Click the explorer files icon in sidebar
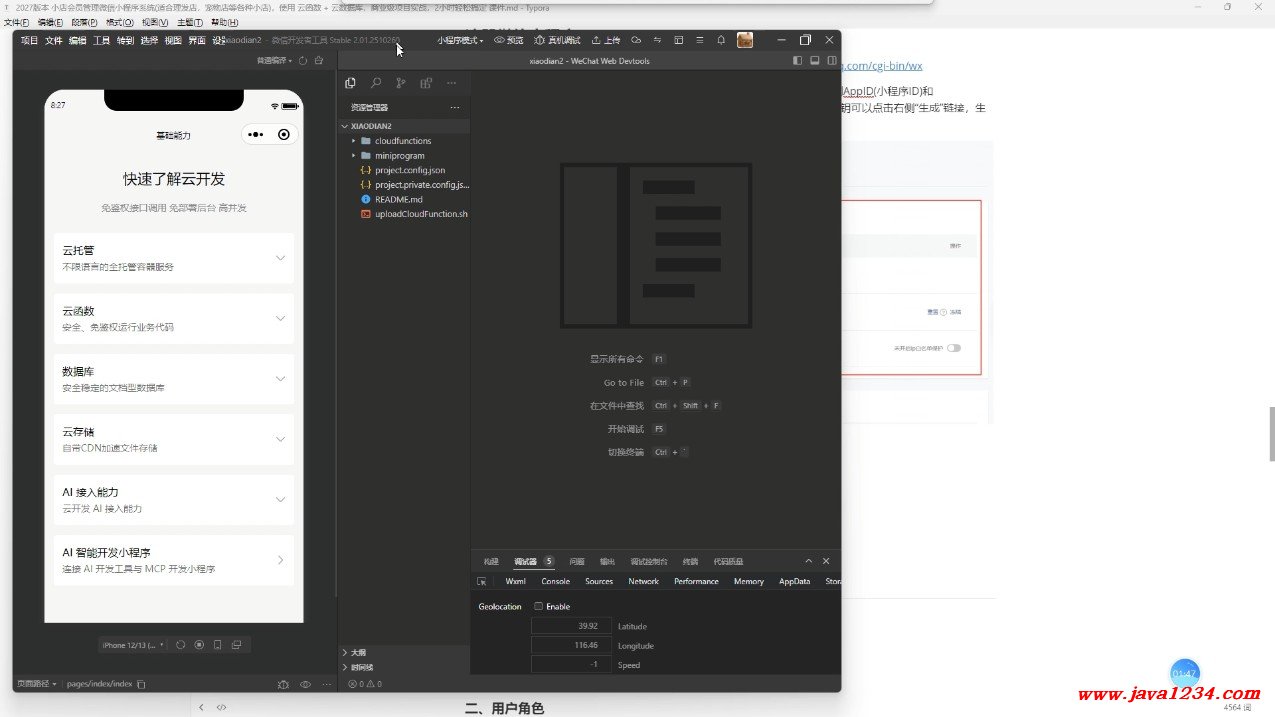 (x=350, y=84)
